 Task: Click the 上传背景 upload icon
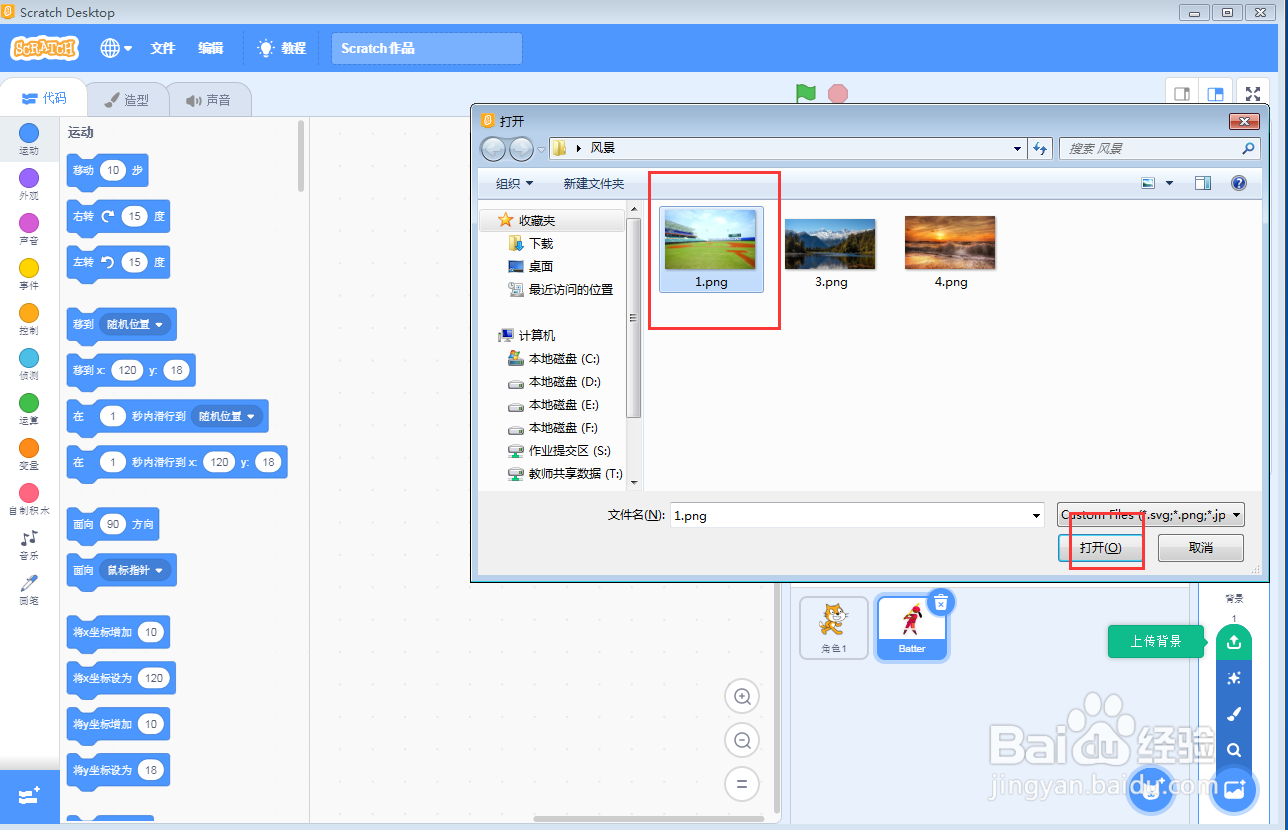tap(1234, 641)
